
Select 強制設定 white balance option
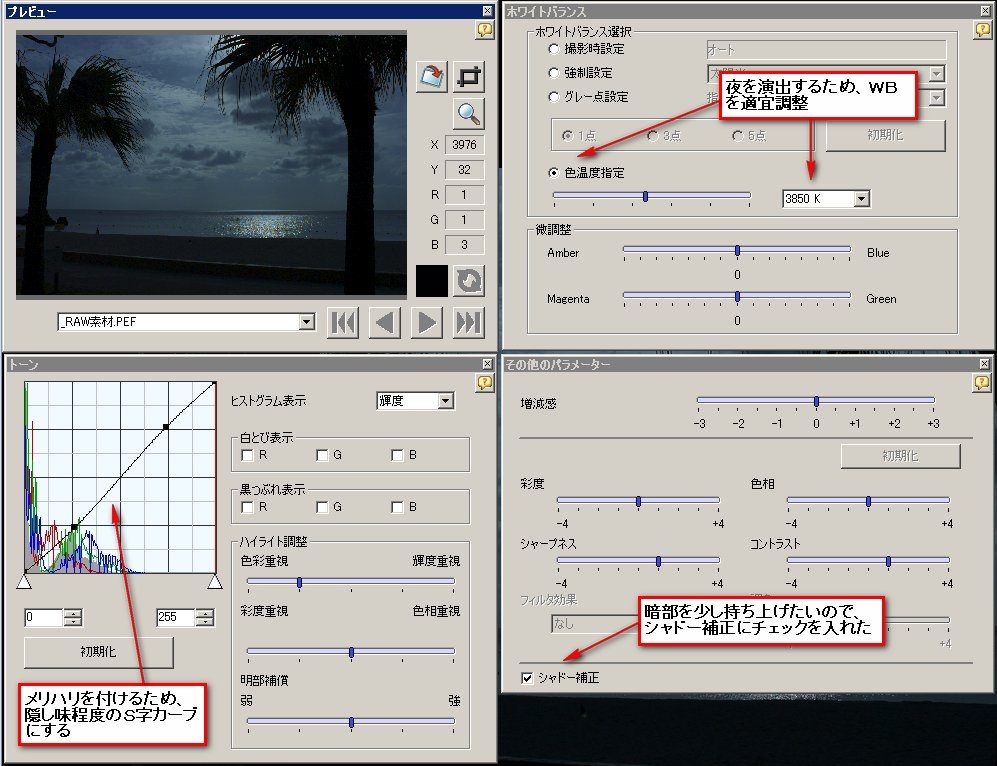[x=553, y=73]
